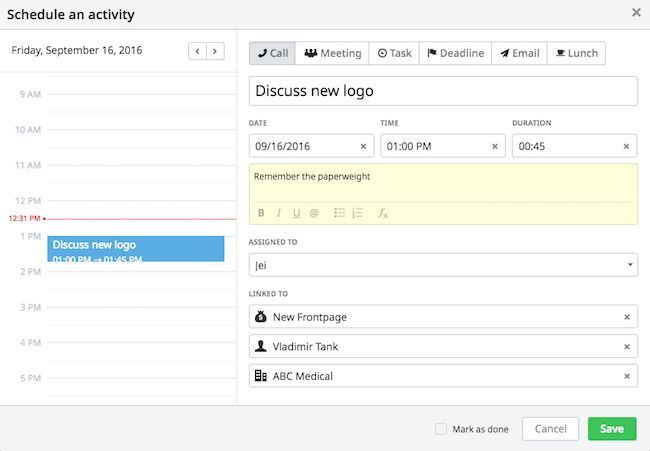The image size is (650, 451).
Task: Click the ABC Medical organization field
Action: [443, 376]
